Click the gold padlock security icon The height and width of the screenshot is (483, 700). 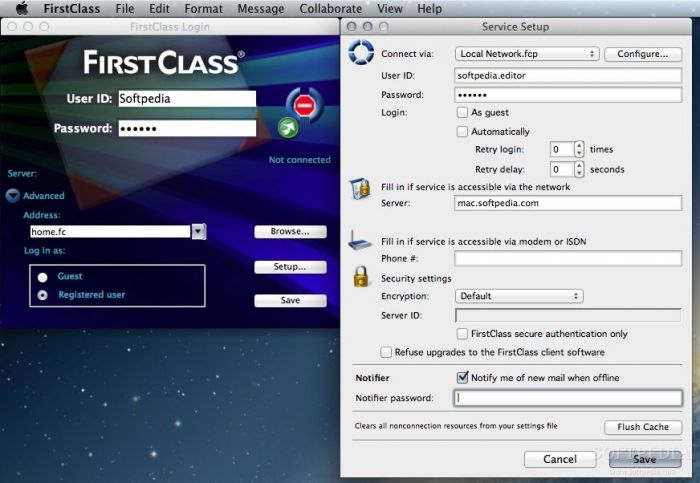(x=361, y=277)
